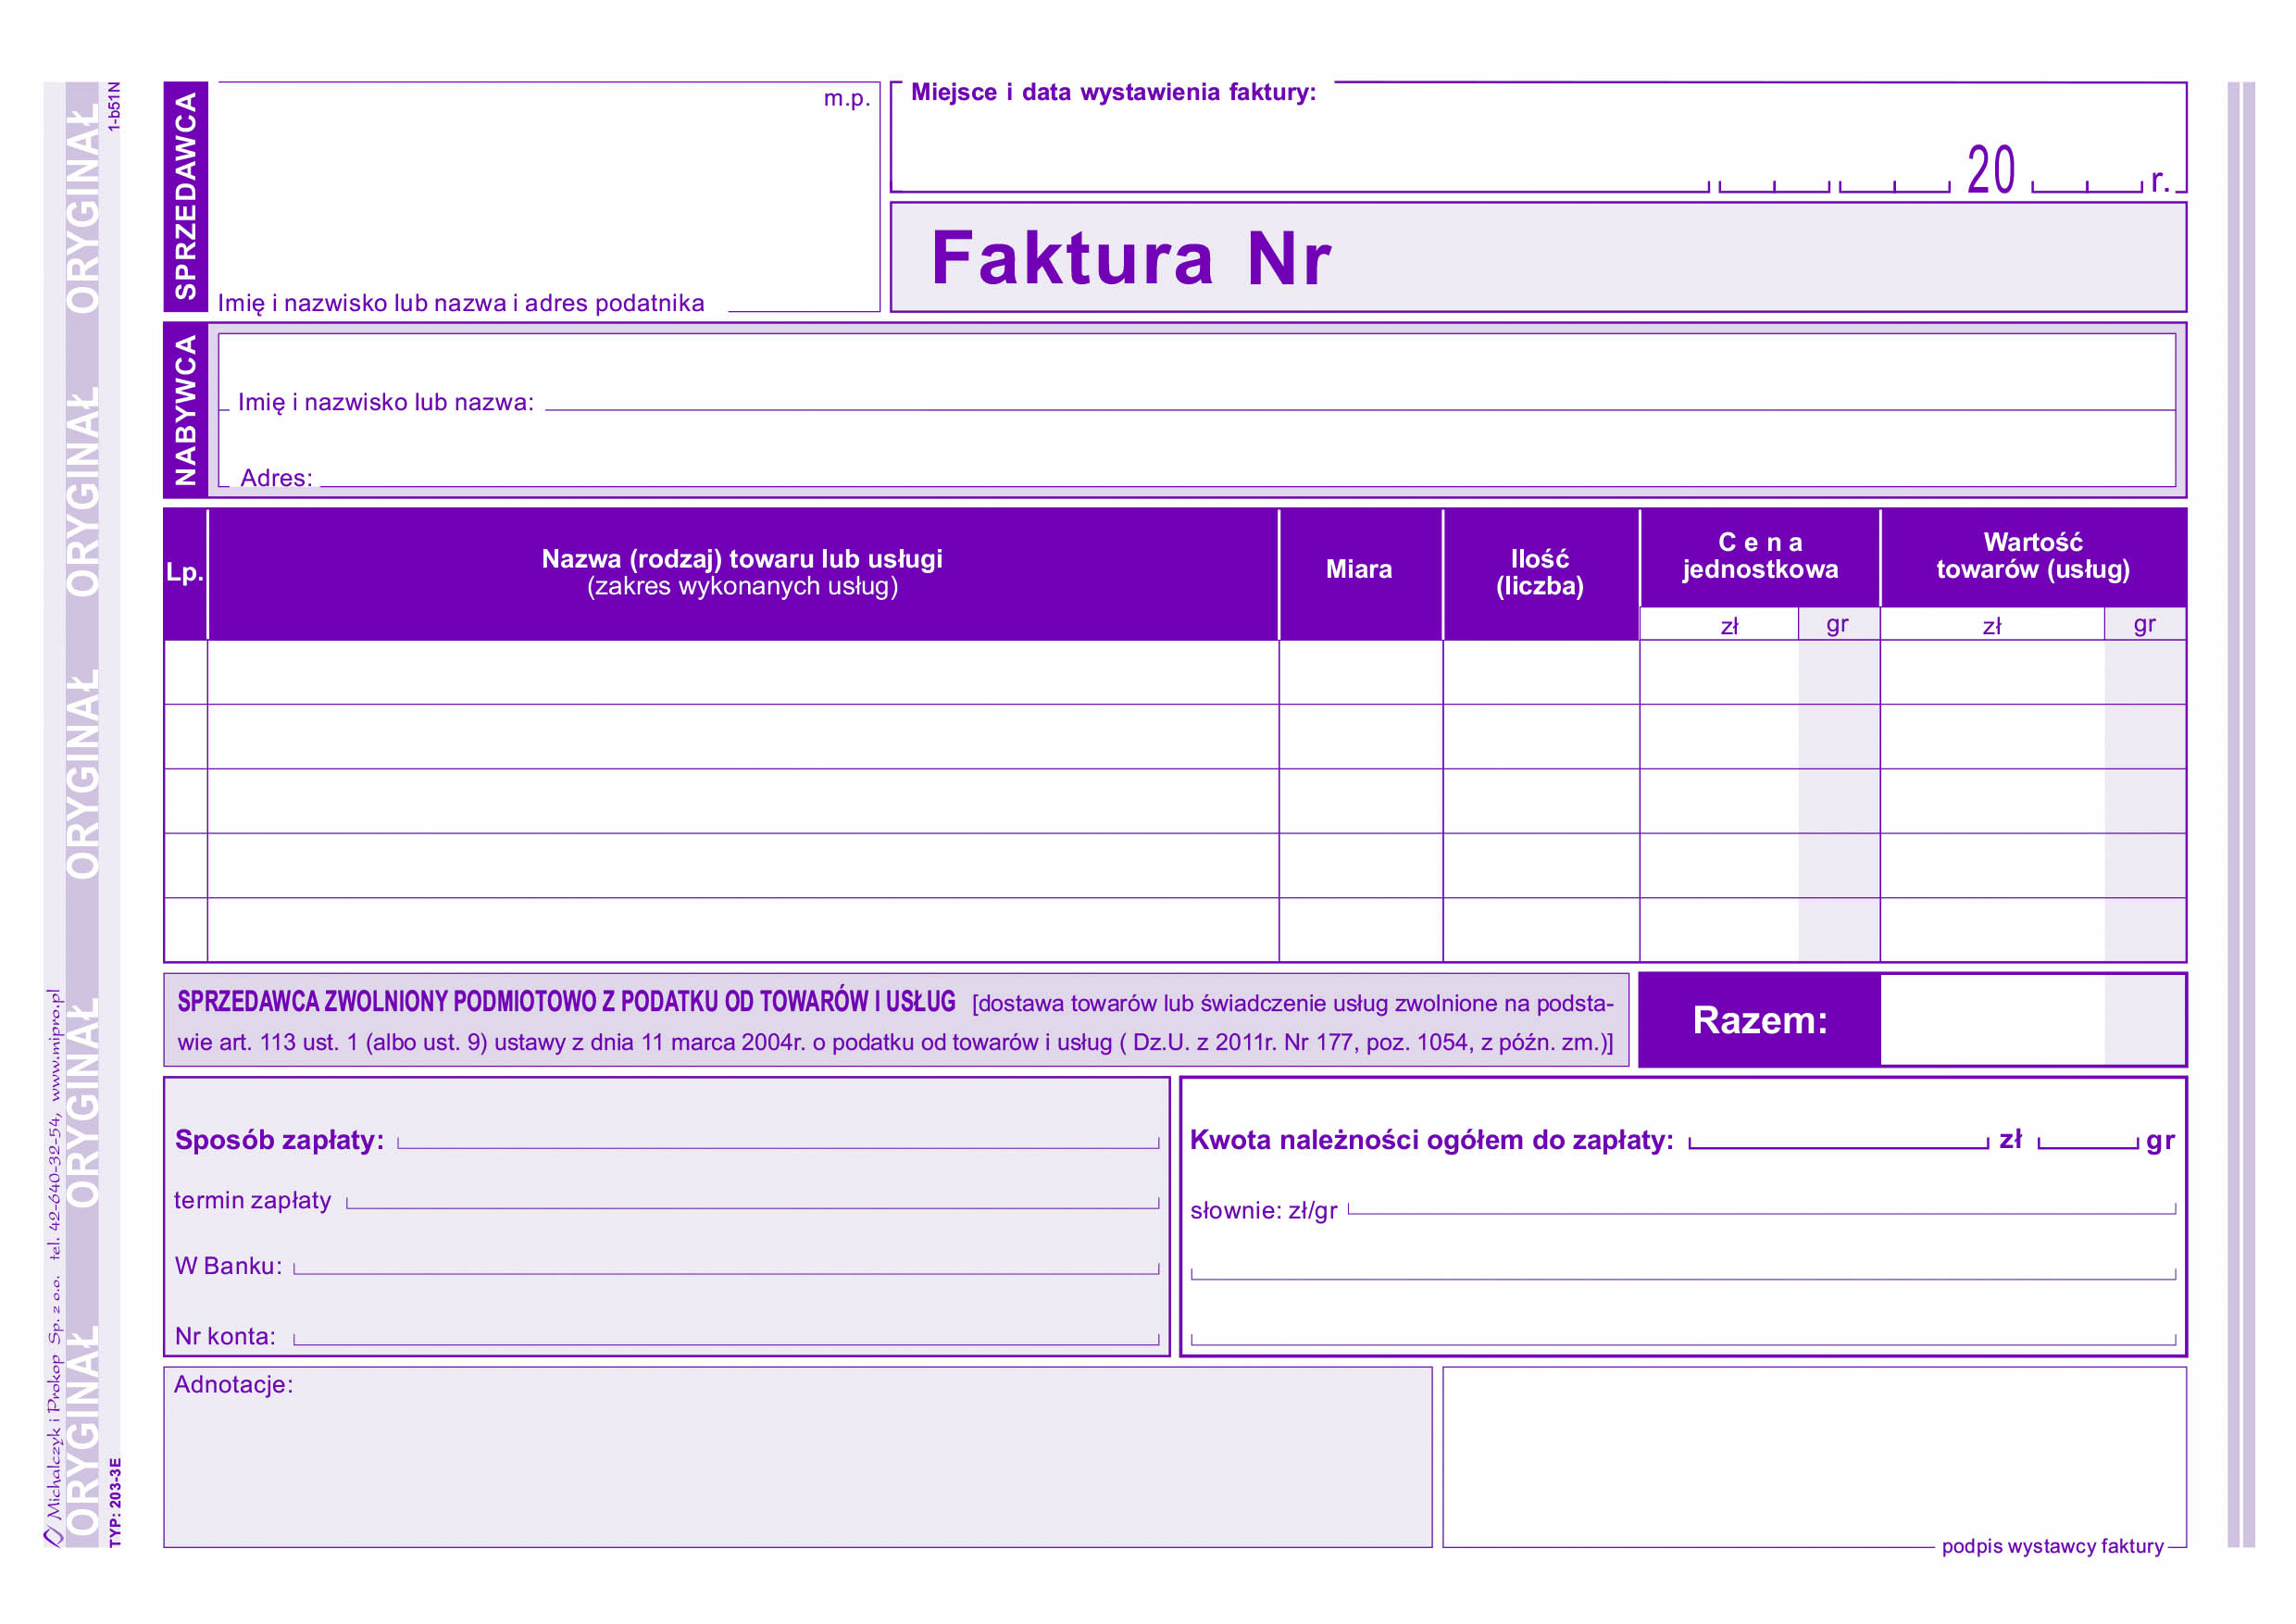Click the Kwota należności ogółem zł field
2296x1624 pixels.
(x=1838, y=1136)
